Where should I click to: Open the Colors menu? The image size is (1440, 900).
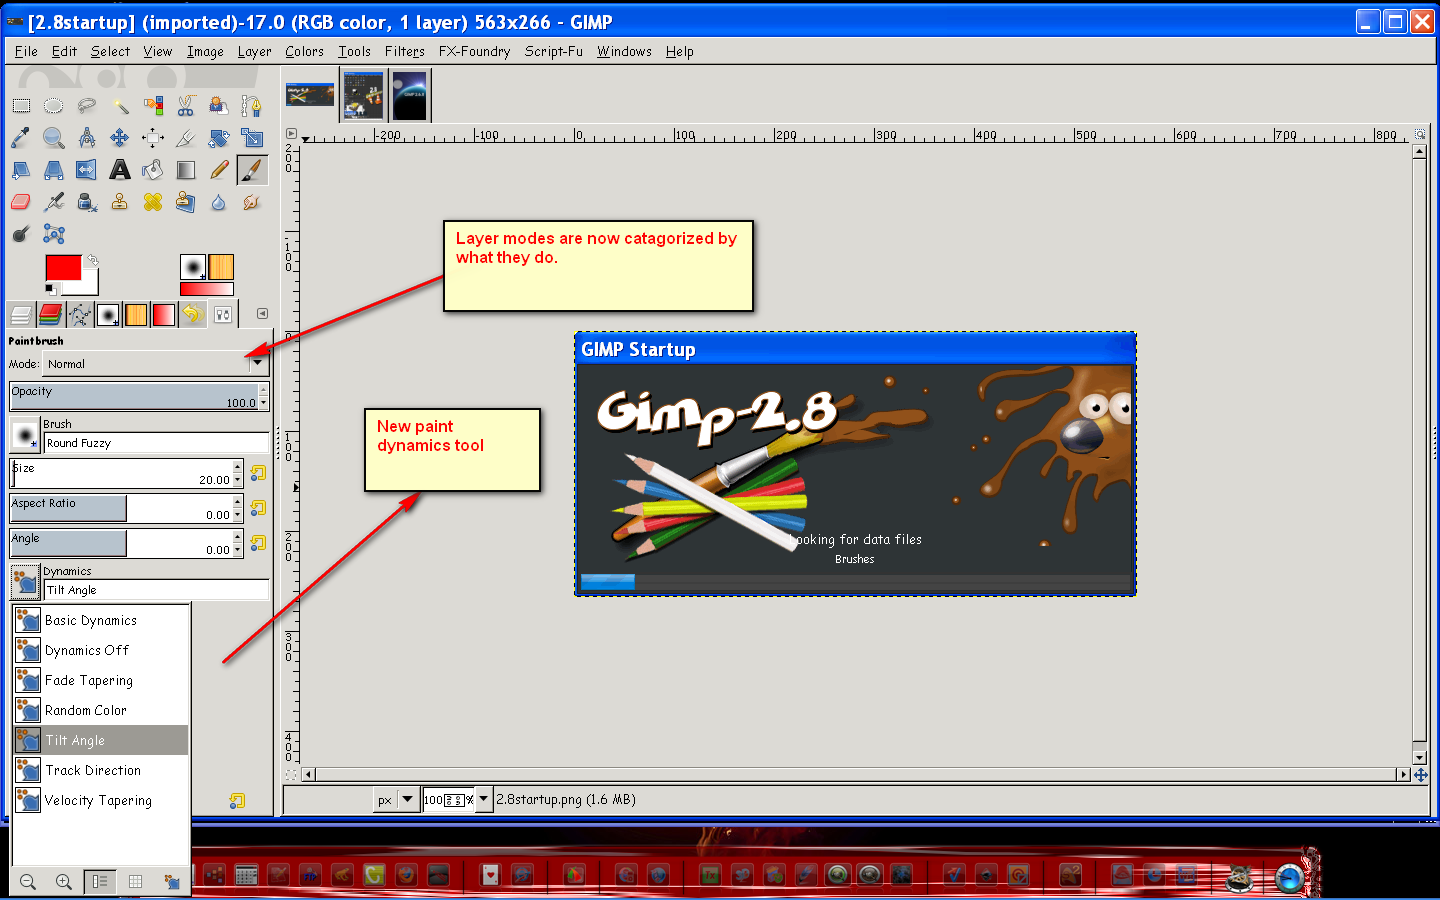click(304, 51)
